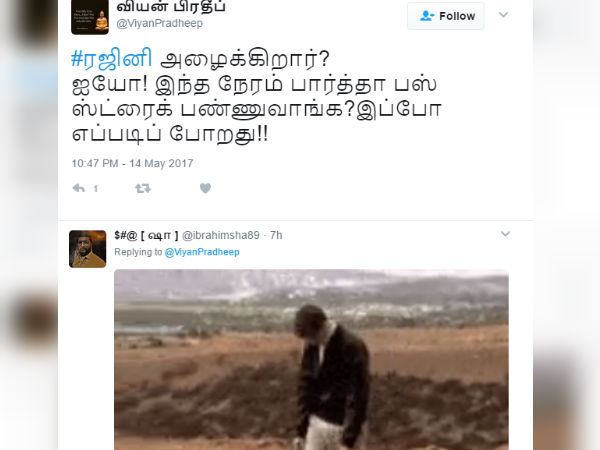Click the person icon inside the Follow button

[427, 16]
